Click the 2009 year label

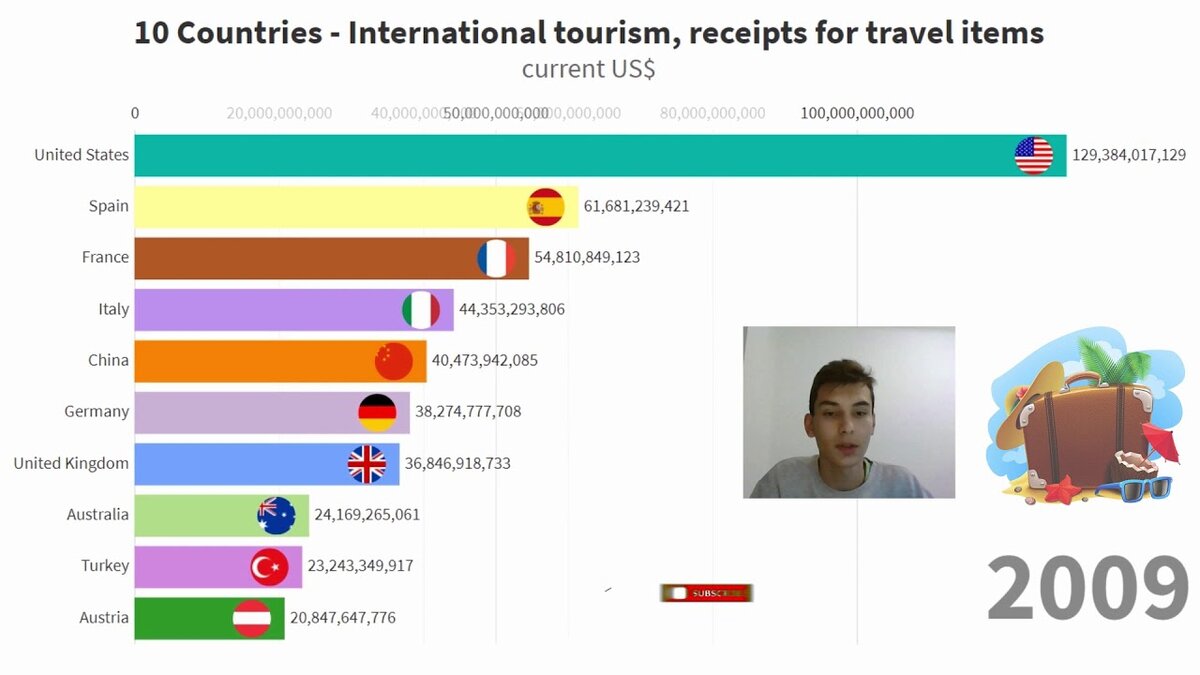click(1088, 589)
